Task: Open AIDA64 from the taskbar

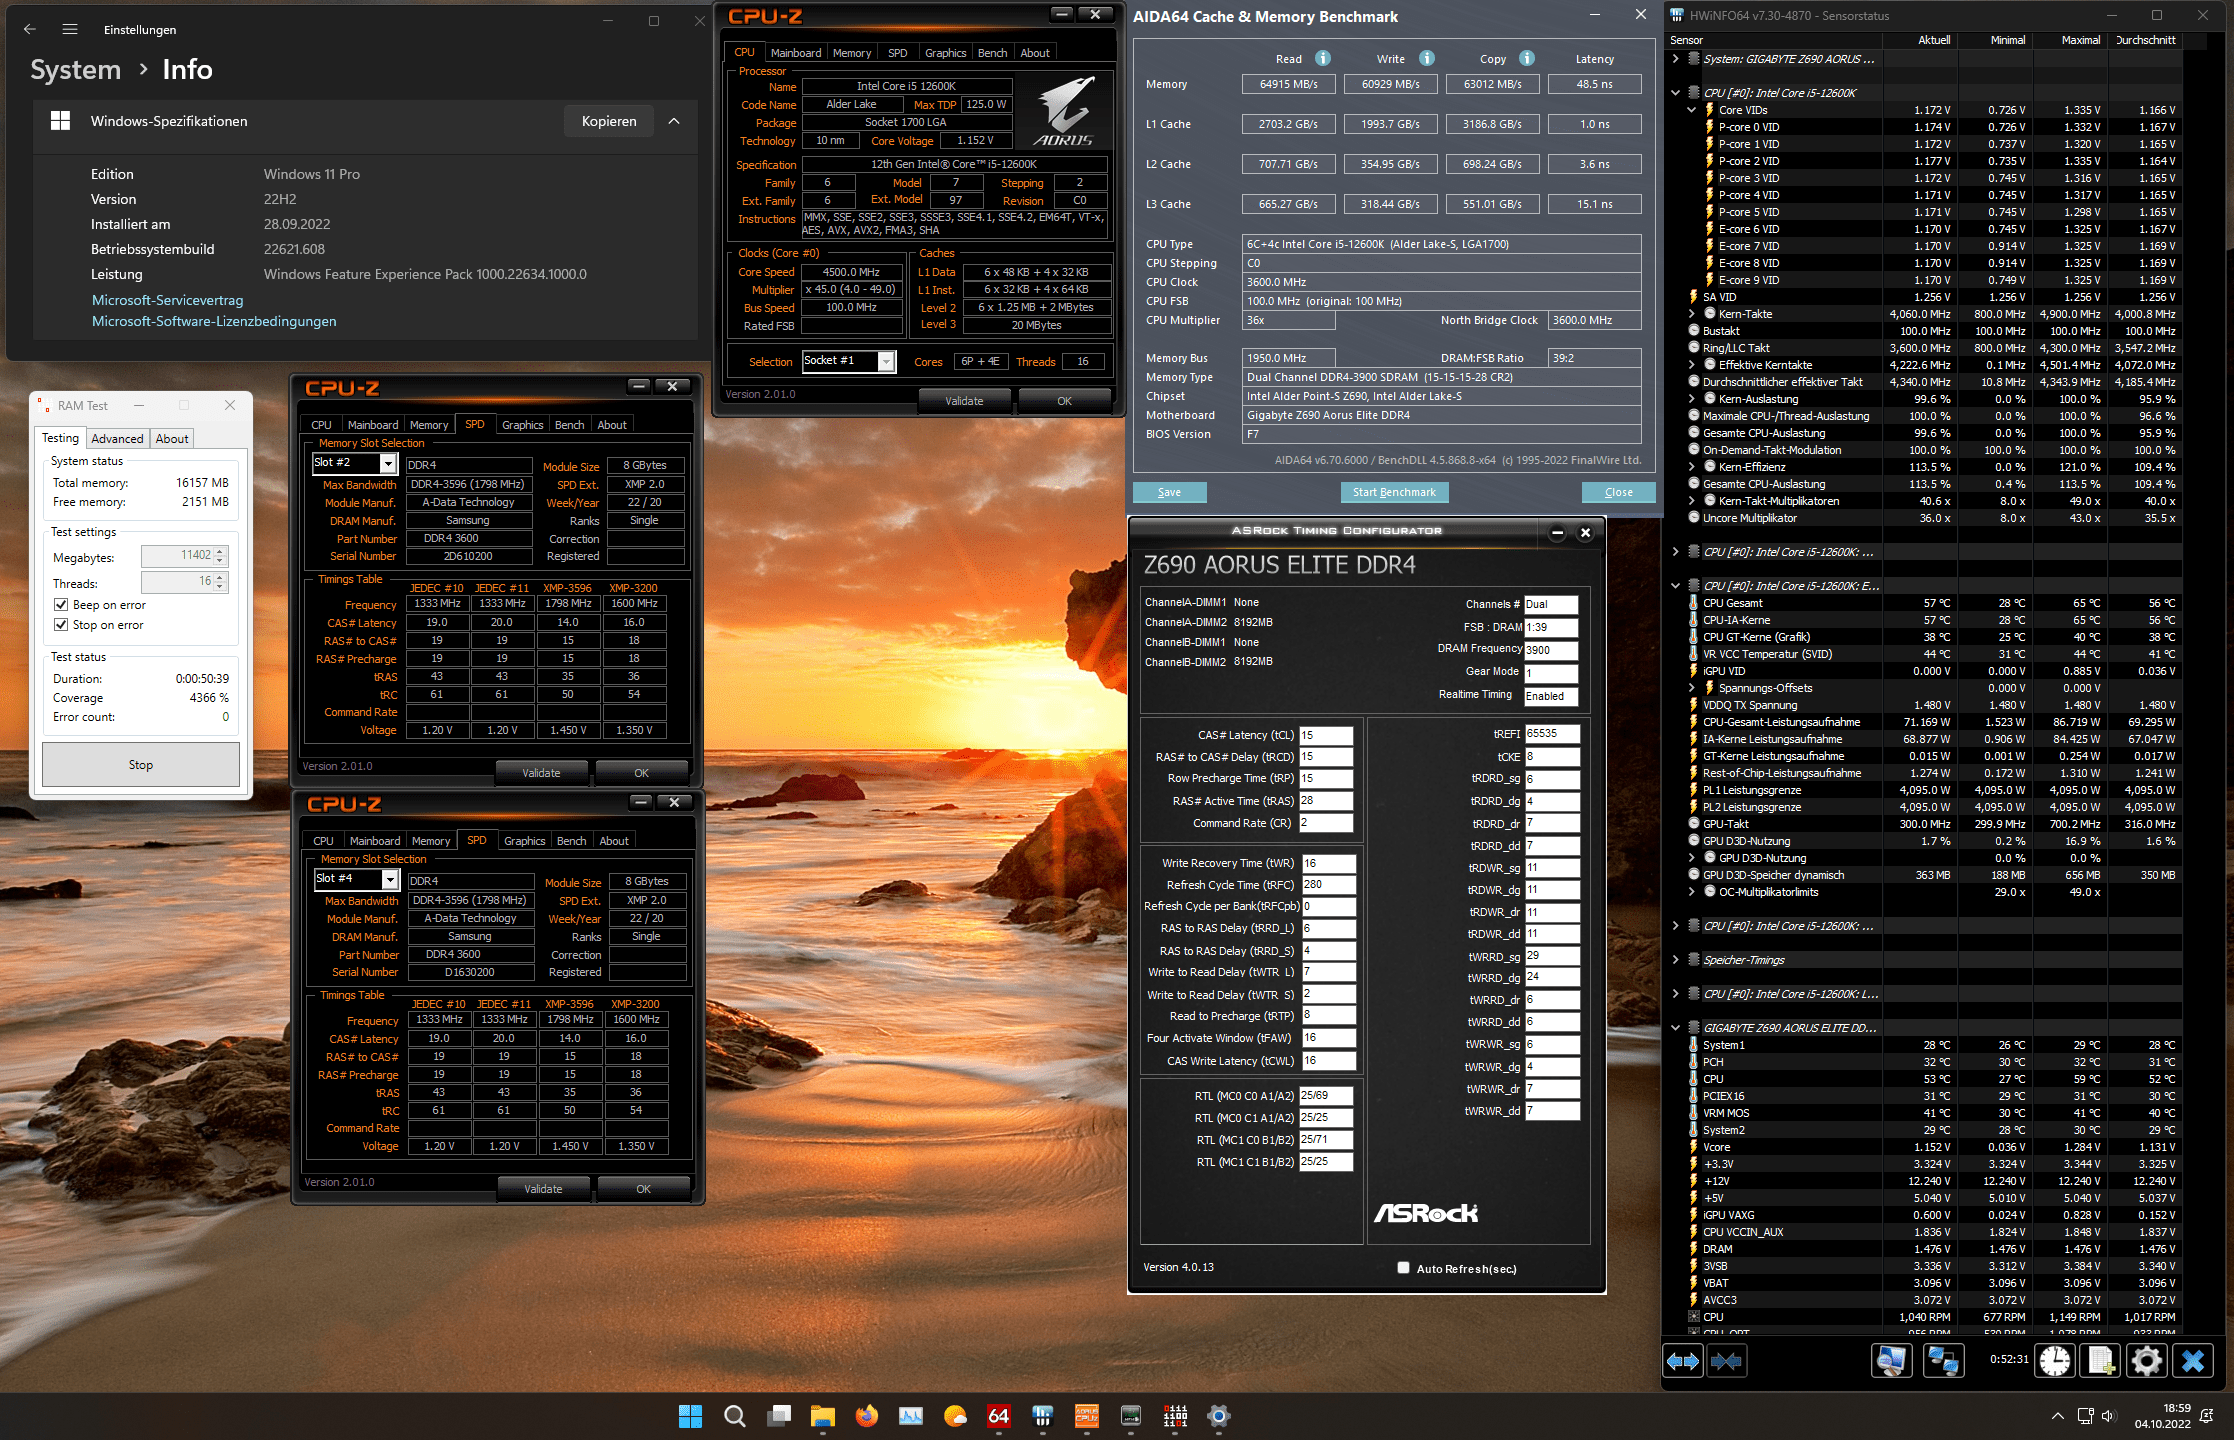Action: coord(998,1416)
